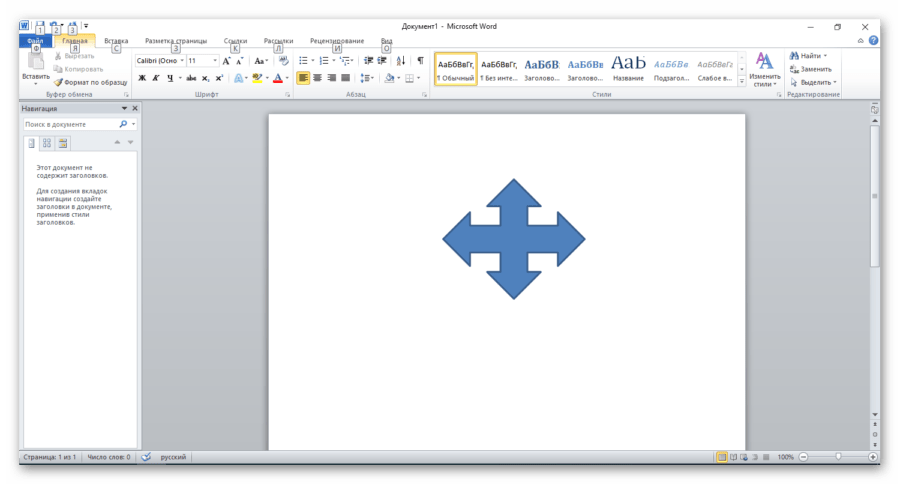The image size is (900, 484).
Task: Open the Change Styles (Изменить стили) icon
Action: (x=765, y=68)
